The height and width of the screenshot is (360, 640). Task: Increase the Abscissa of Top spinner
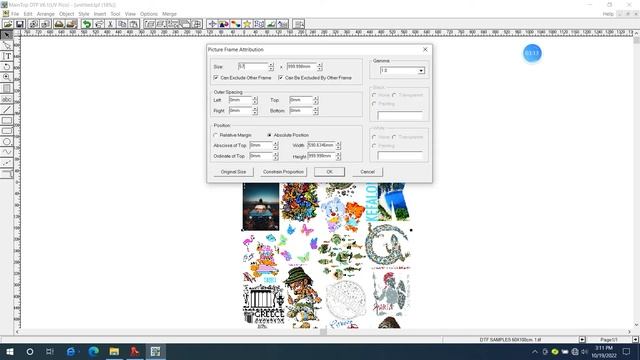pyautogui.click(x=276, y=143)
